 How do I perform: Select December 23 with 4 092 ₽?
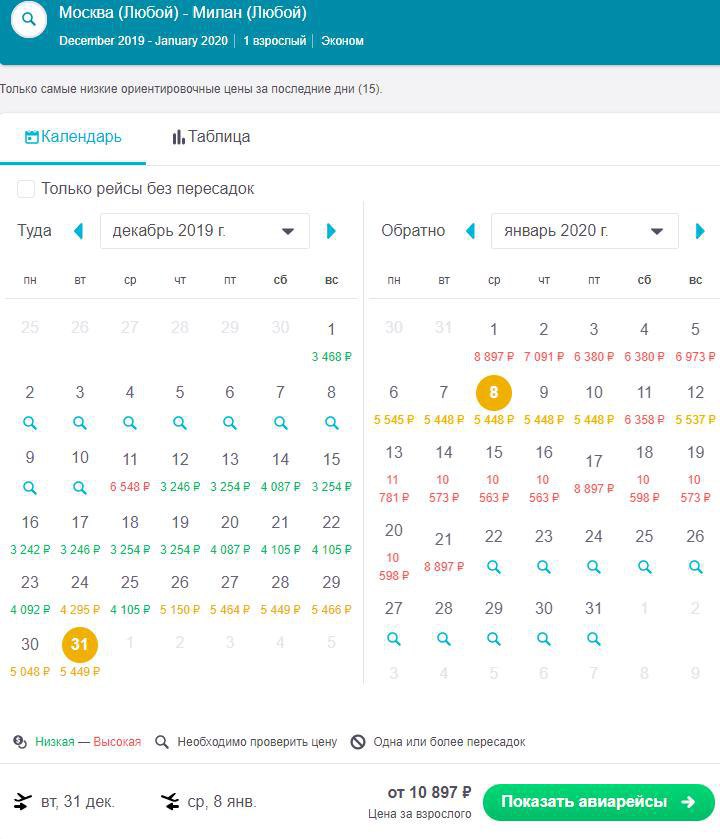pos(30,594)
